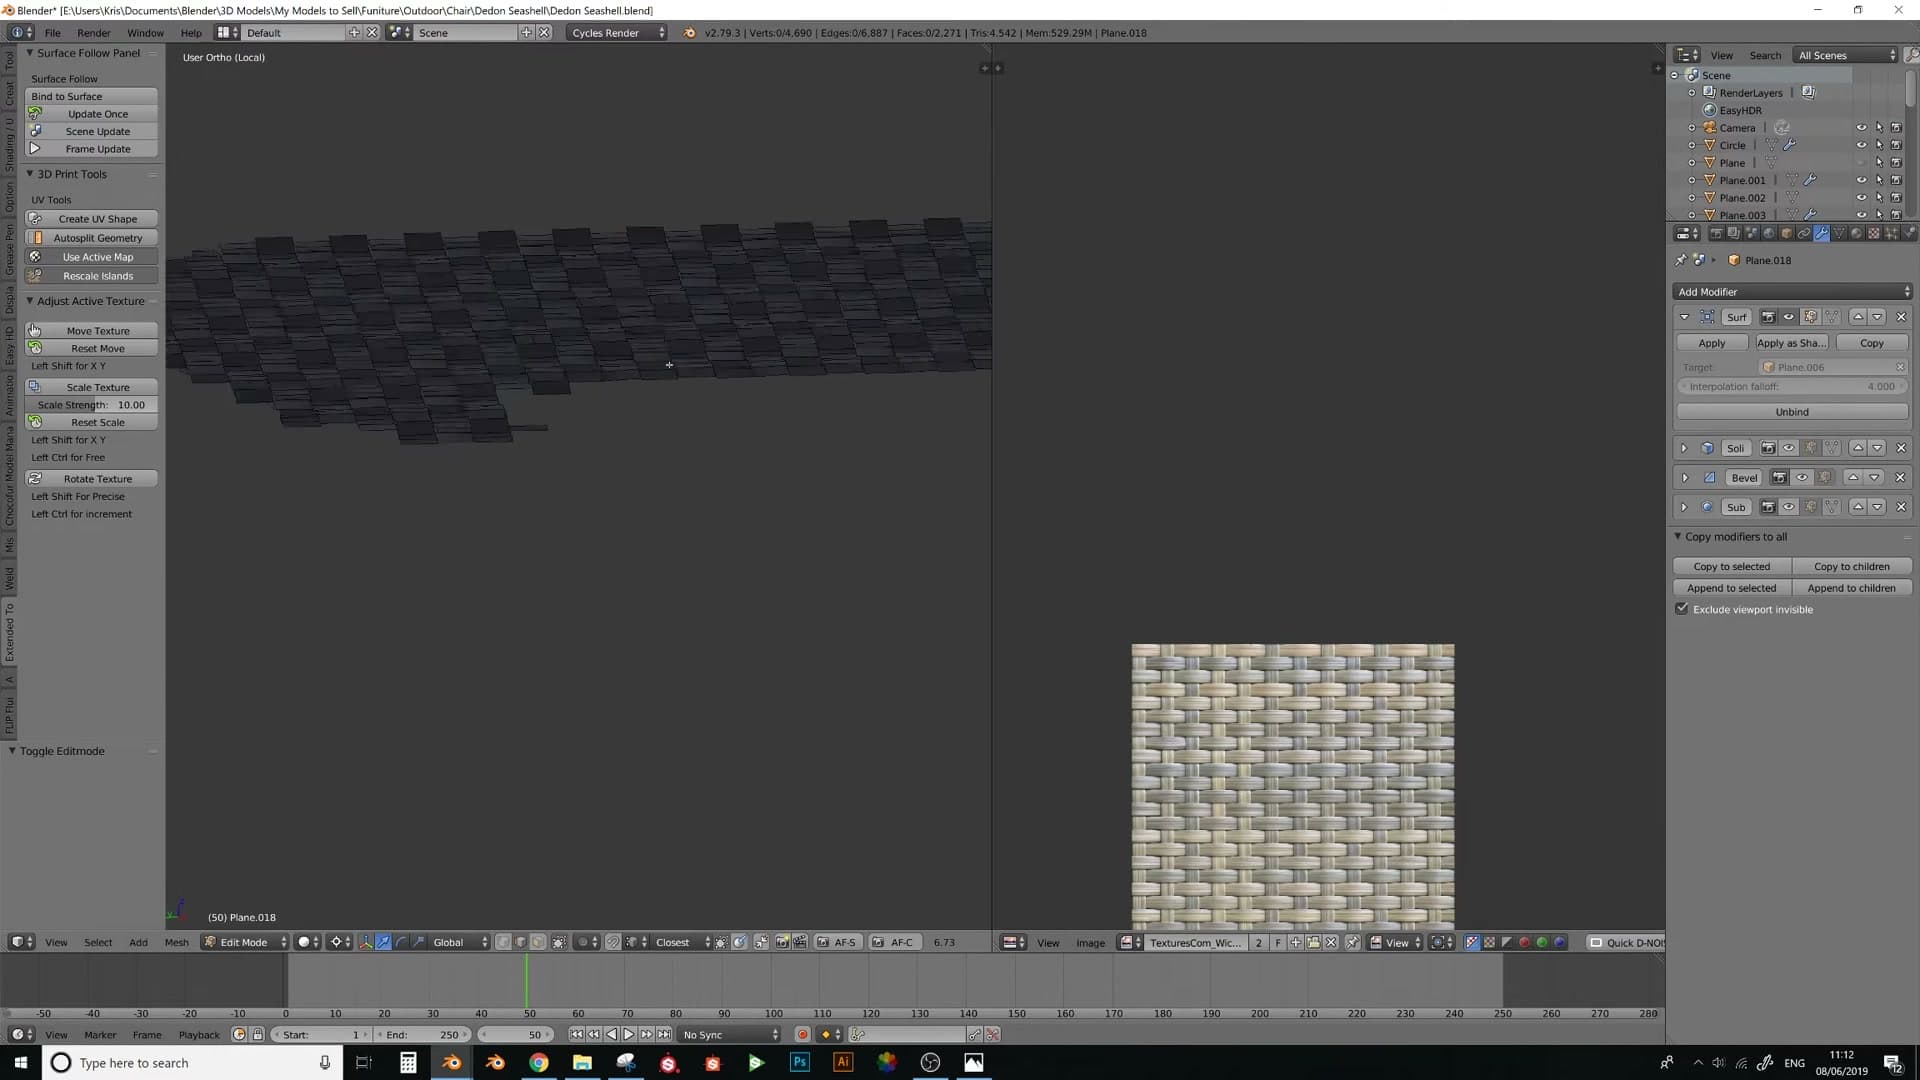Screen dimensions: 1920x1080
Task: Open the Closest snap target dropdown
Action: pos(682,942)
